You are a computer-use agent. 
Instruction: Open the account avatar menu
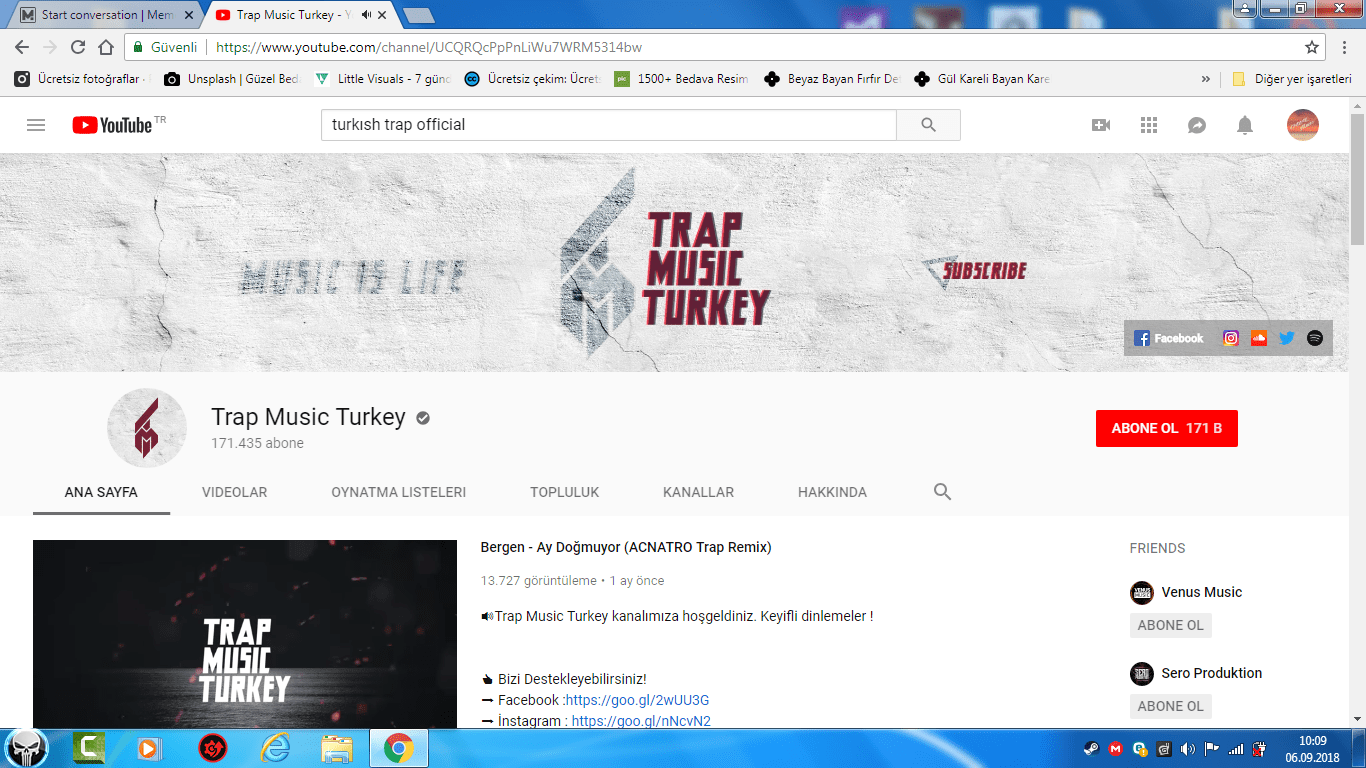(1303, 125)
